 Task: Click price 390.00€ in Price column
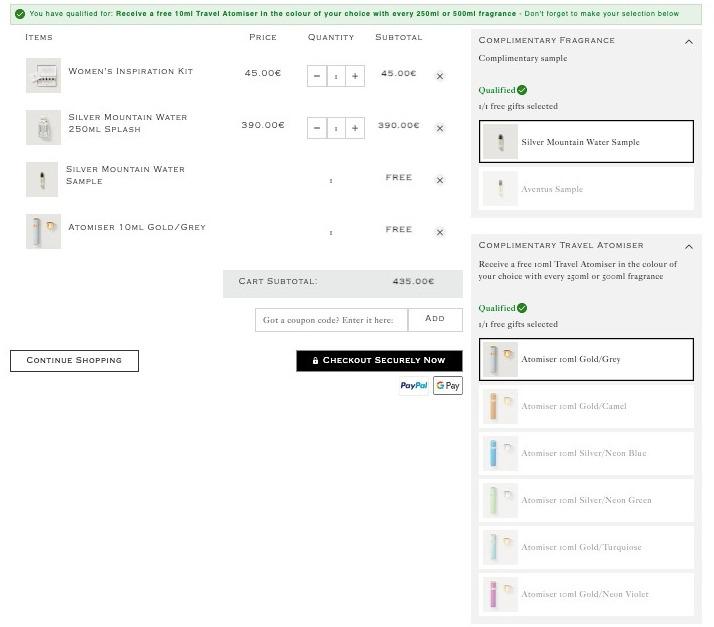[x=263, y=125]
